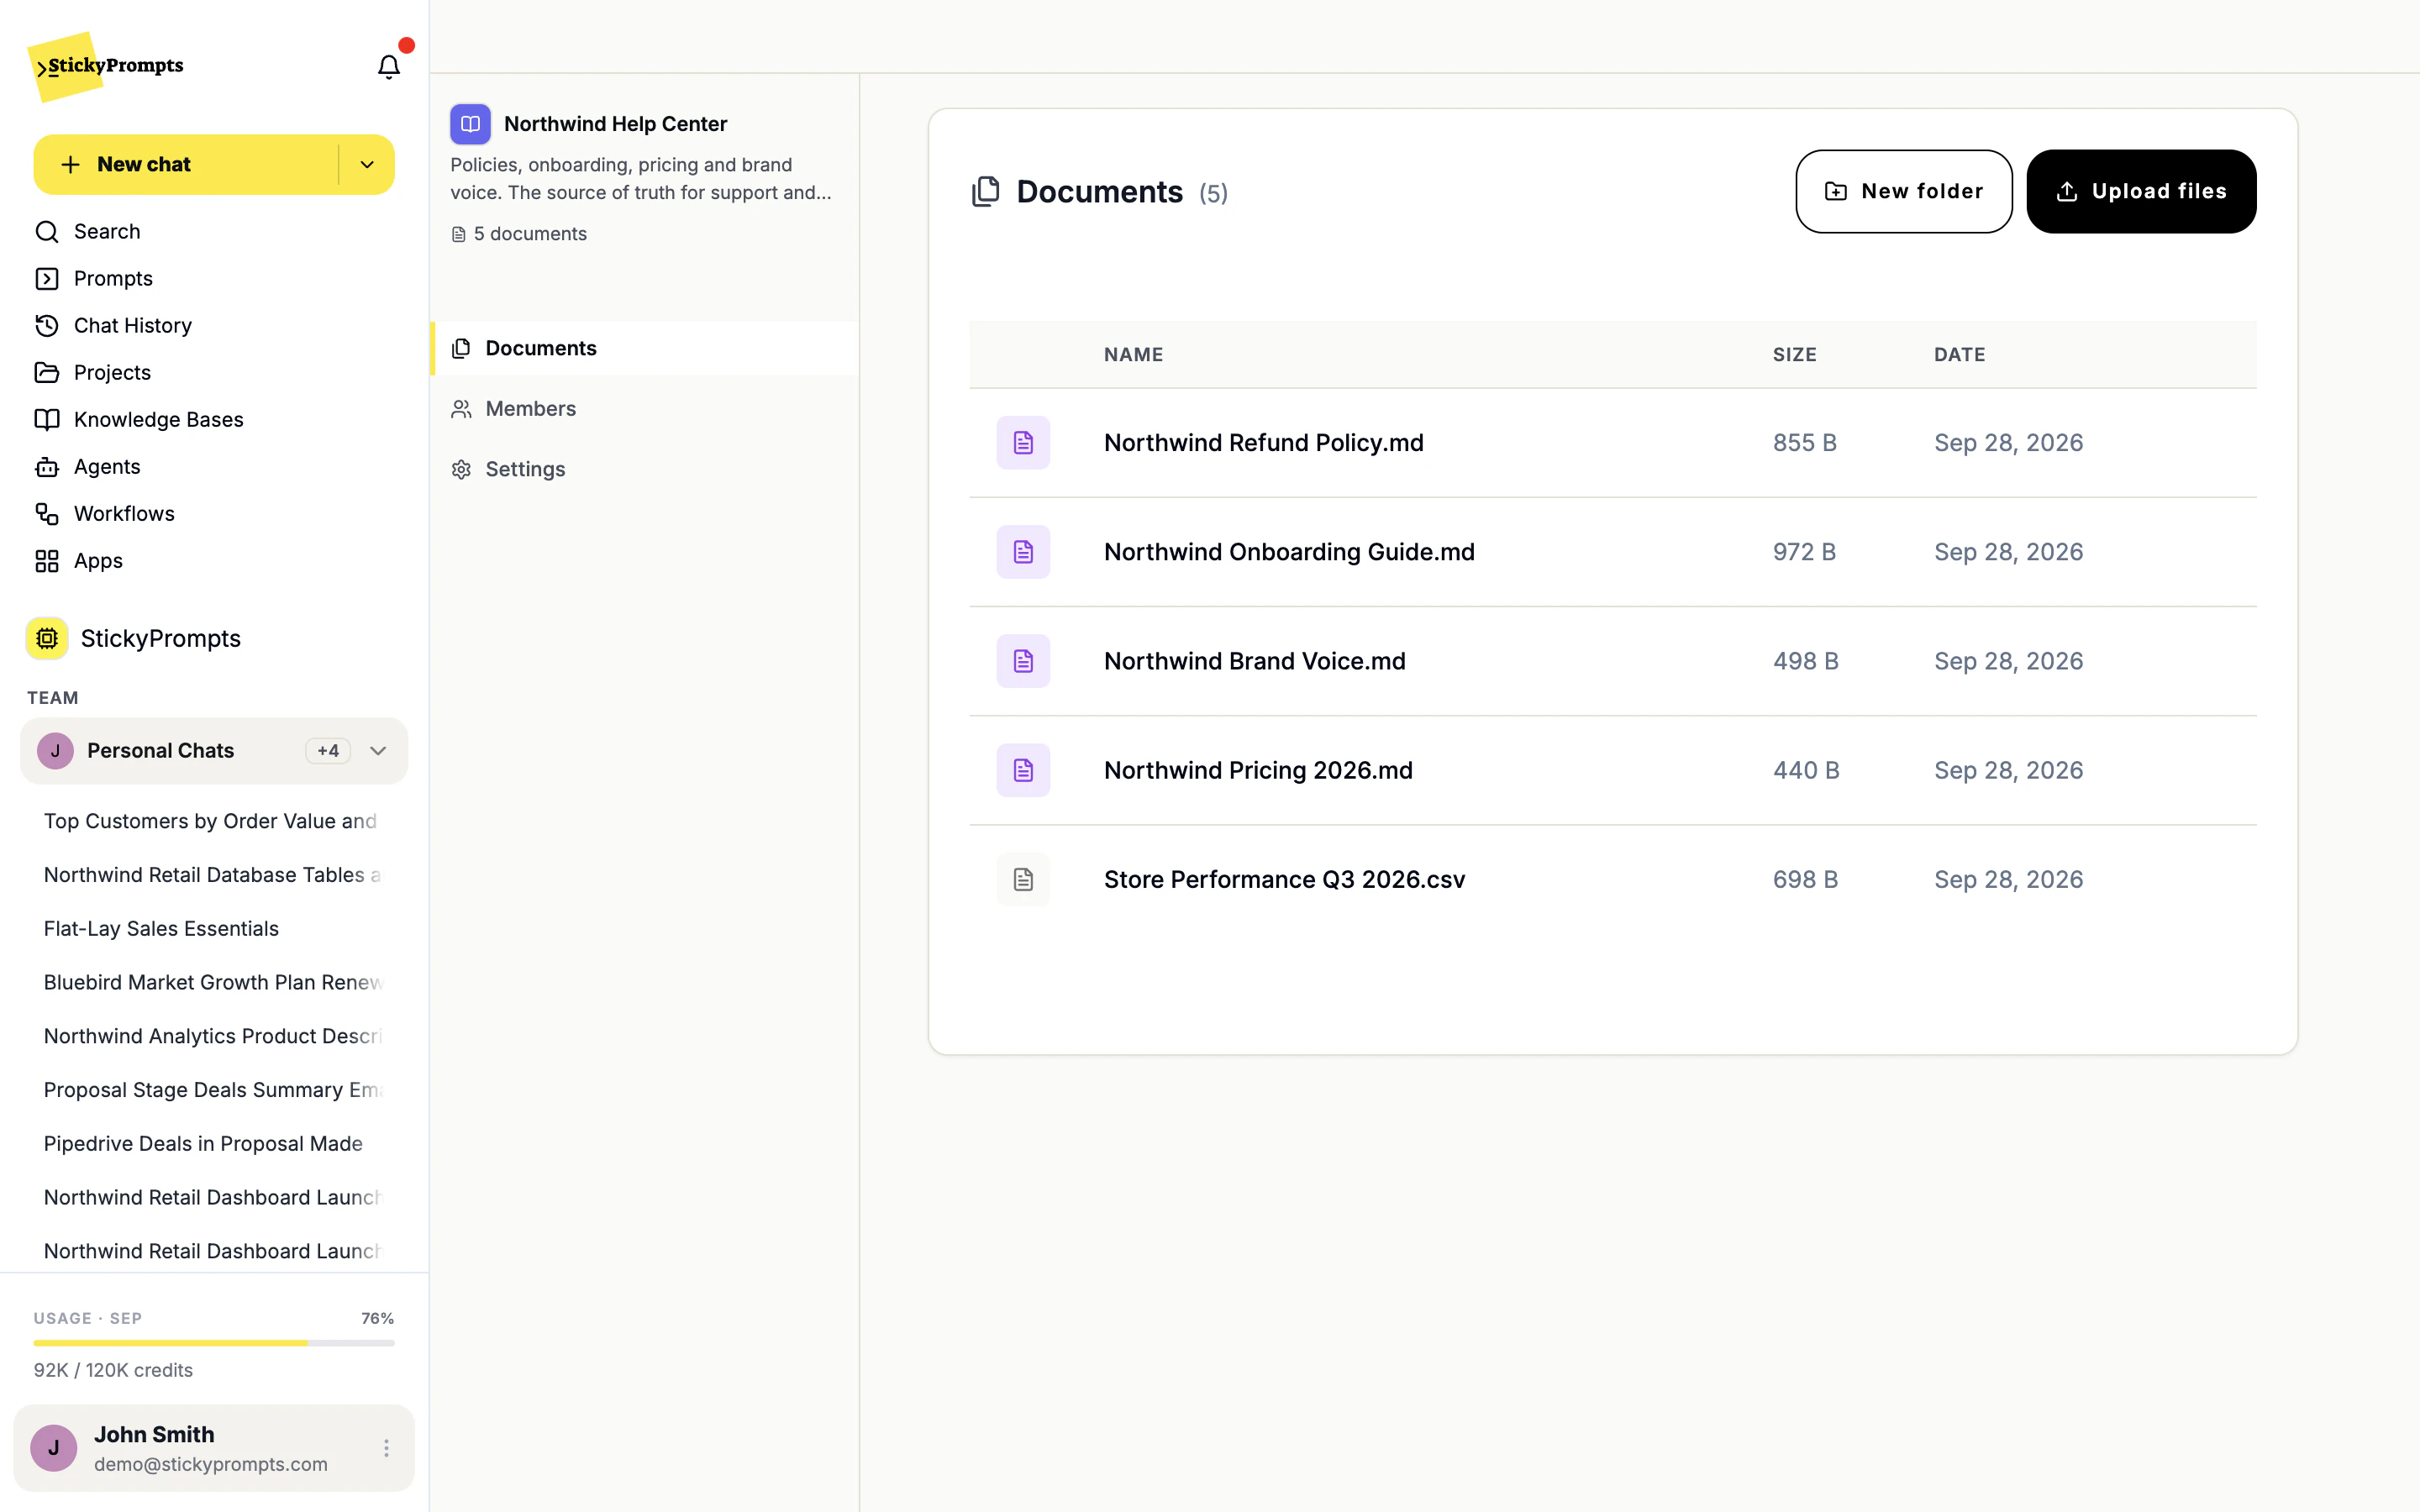Click the StickyPrompts workspace chip icon
This screenshot has width=2420, height=1512.
(47, 638)
